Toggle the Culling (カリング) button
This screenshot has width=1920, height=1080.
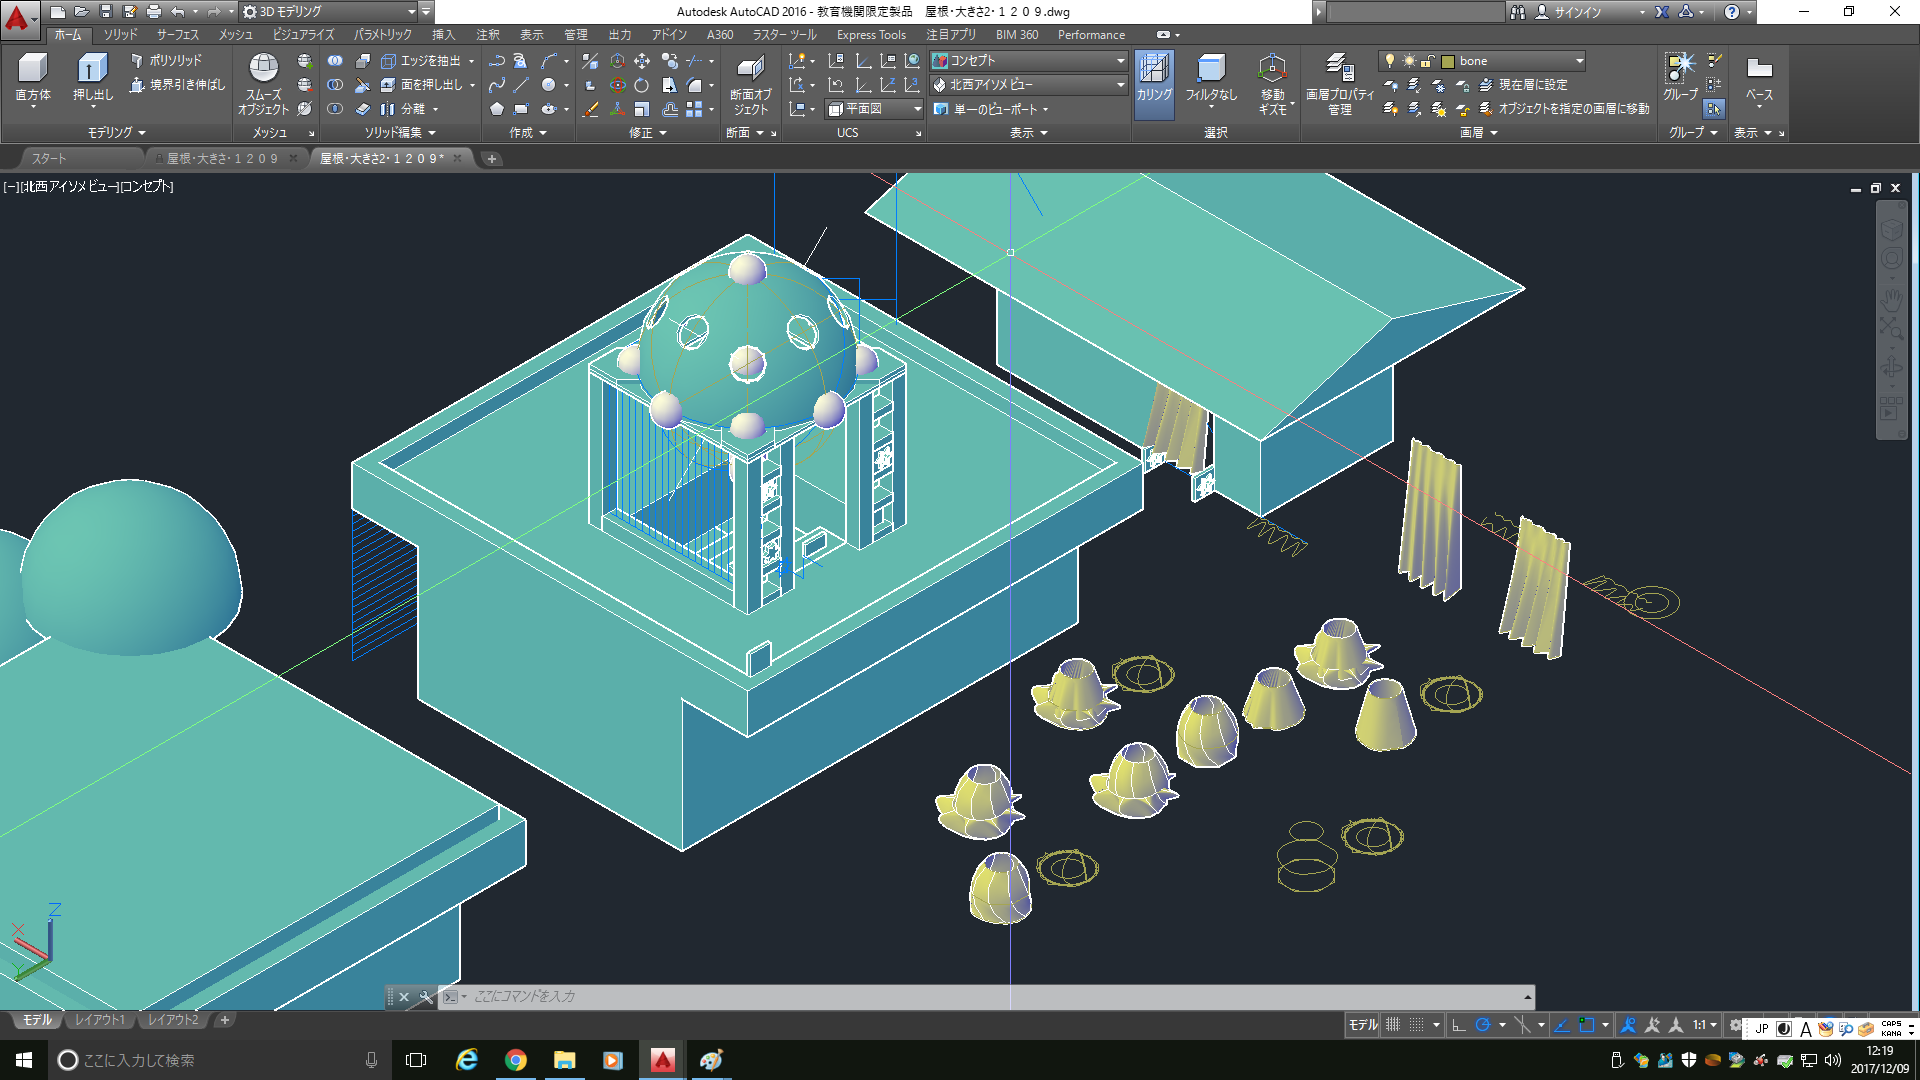pos(1153,82)
